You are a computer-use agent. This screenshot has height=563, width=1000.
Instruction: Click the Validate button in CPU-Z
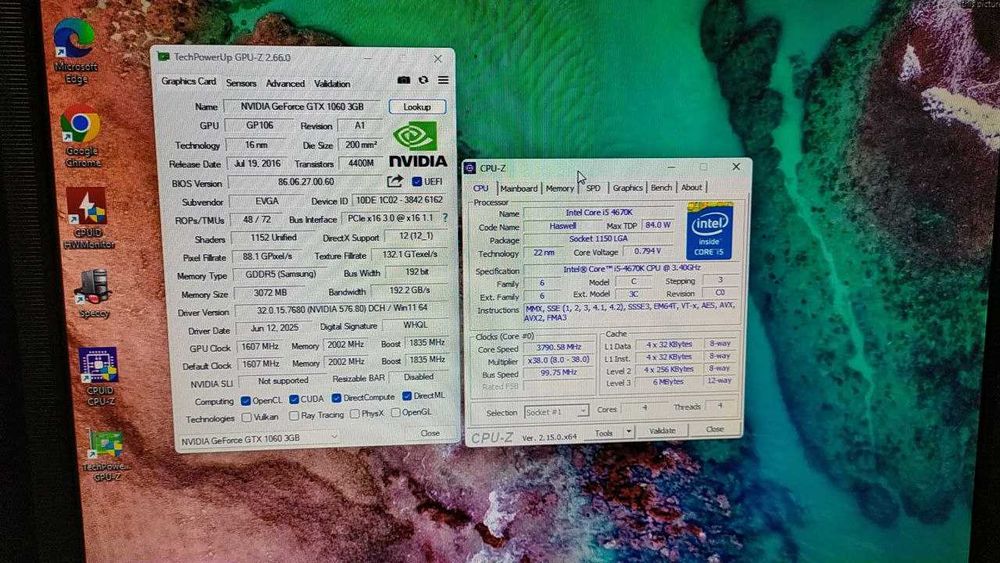click(662, 430)
